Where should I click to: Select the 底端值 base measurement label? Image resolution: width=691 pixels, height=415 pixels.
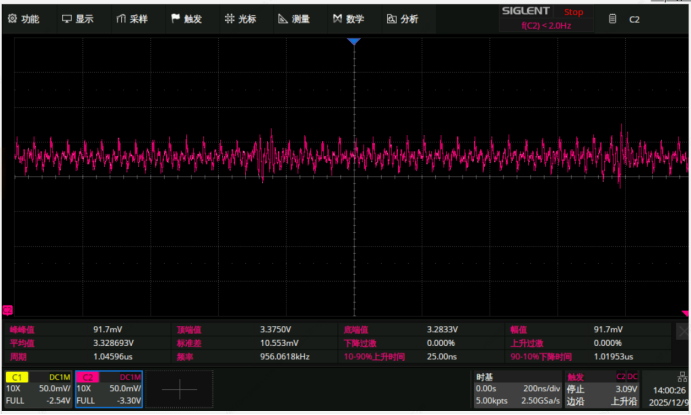click(x=356, y=330)
